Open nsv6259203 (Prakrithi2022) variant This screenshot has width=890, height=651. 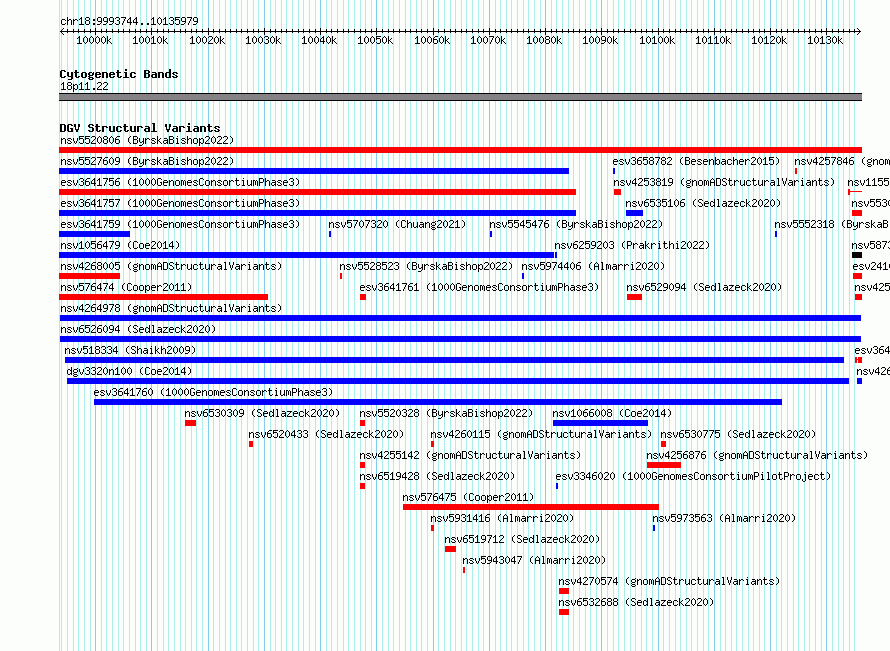(x=632, y=245)
